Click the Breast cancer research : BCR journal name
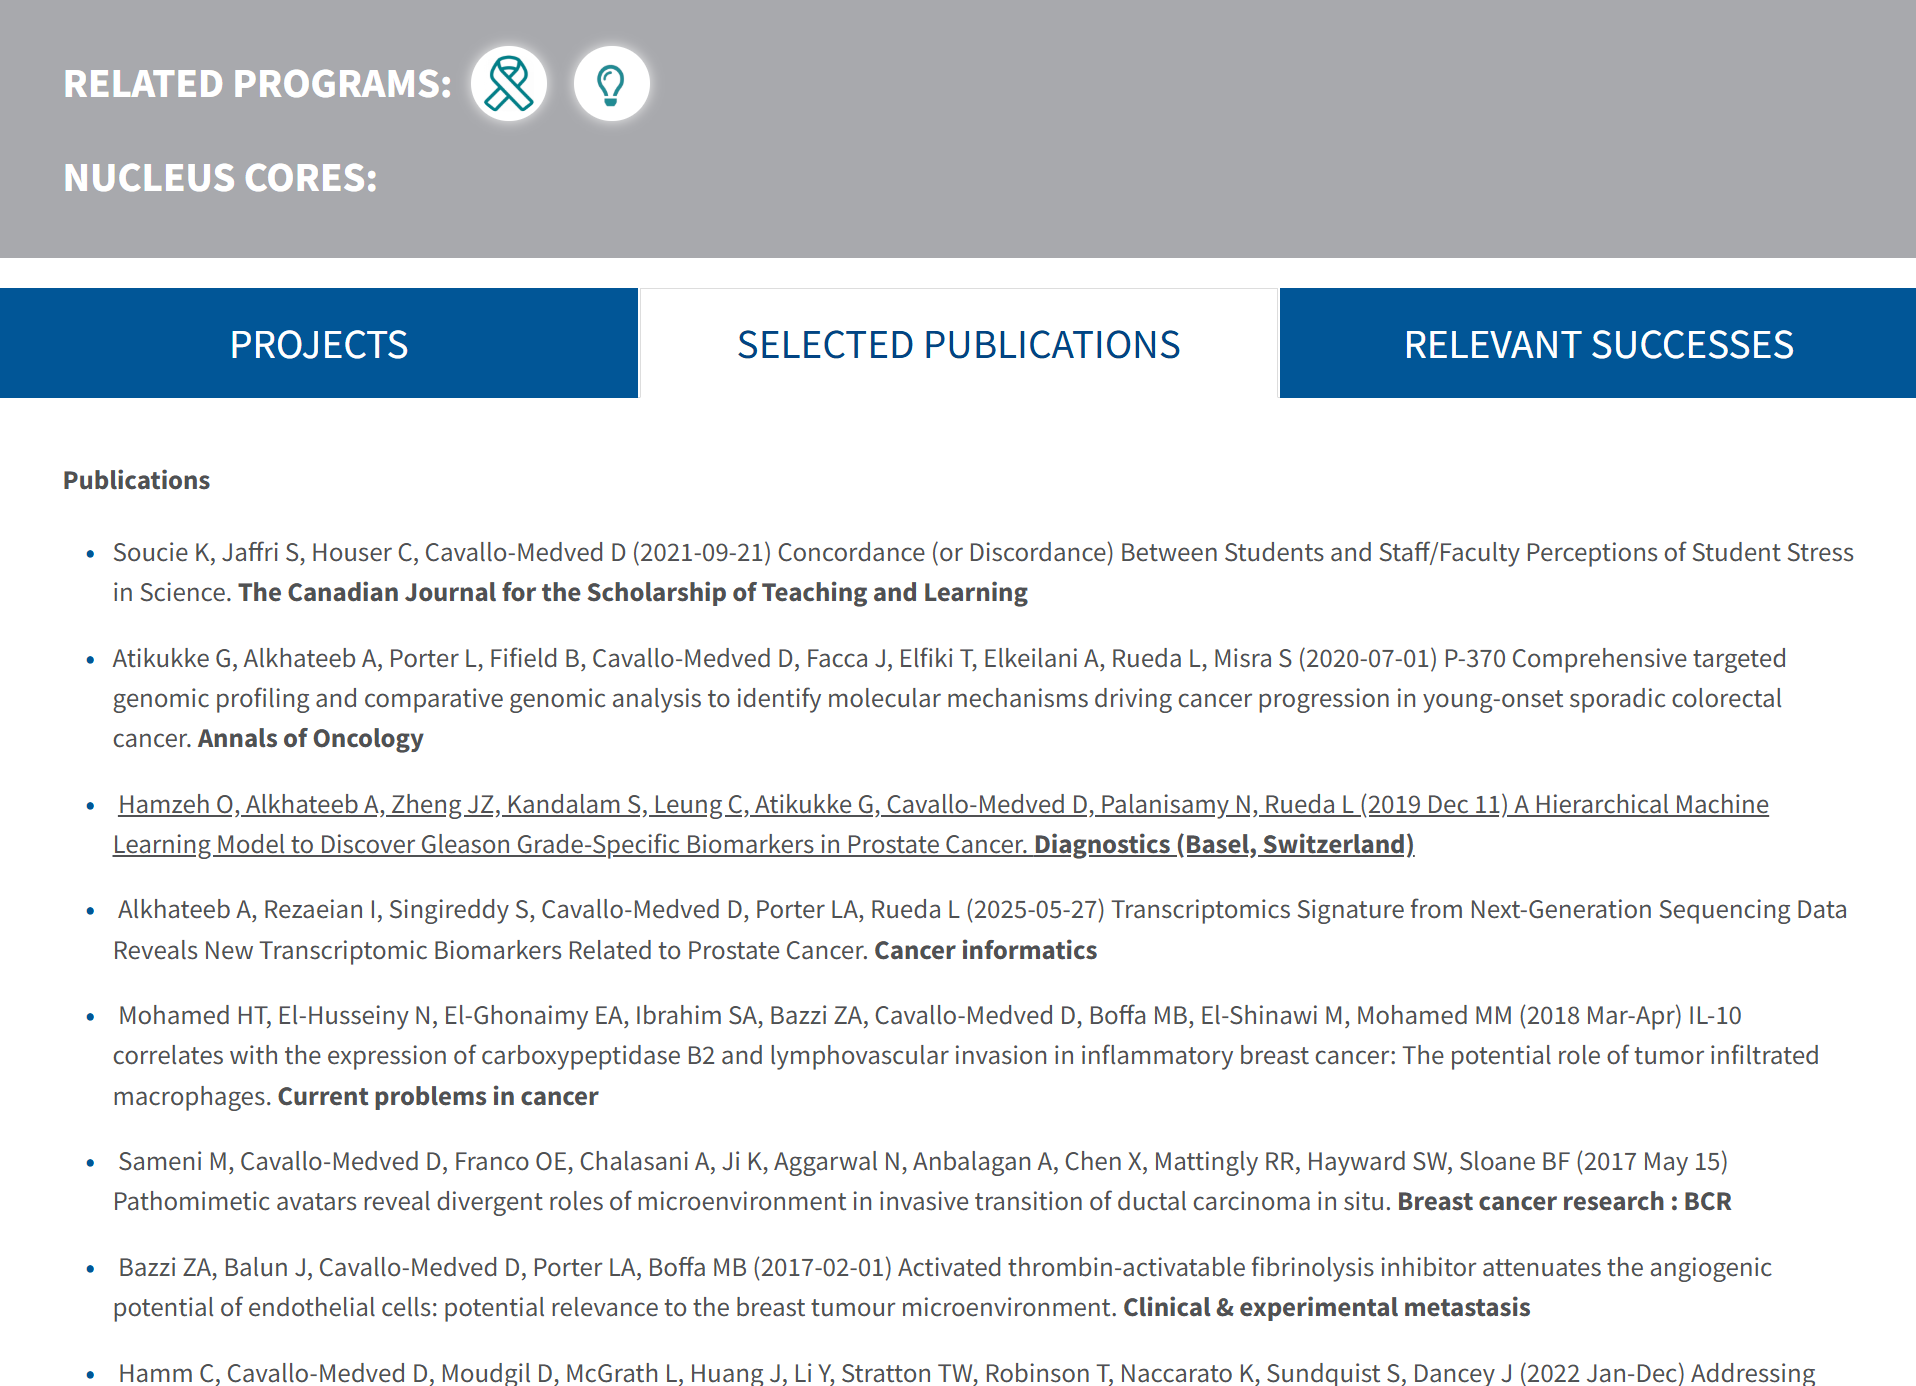Viewport: 1916px width, 1386px height. pos(1564,1202)
